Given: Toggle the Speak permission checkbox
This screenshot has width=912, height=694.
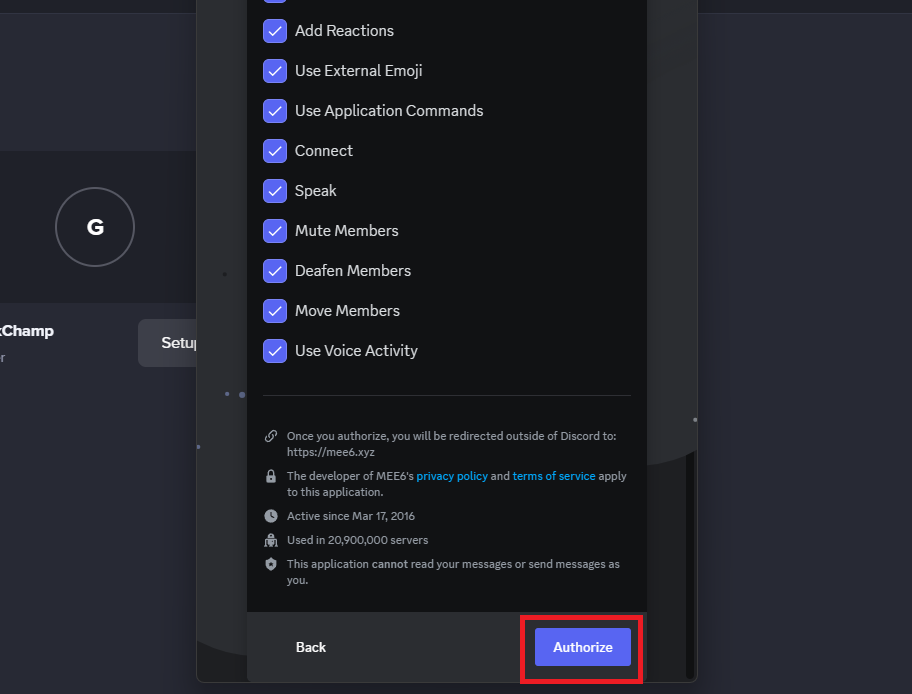Looking at the screenshot, I should click(x=275, y=191).
